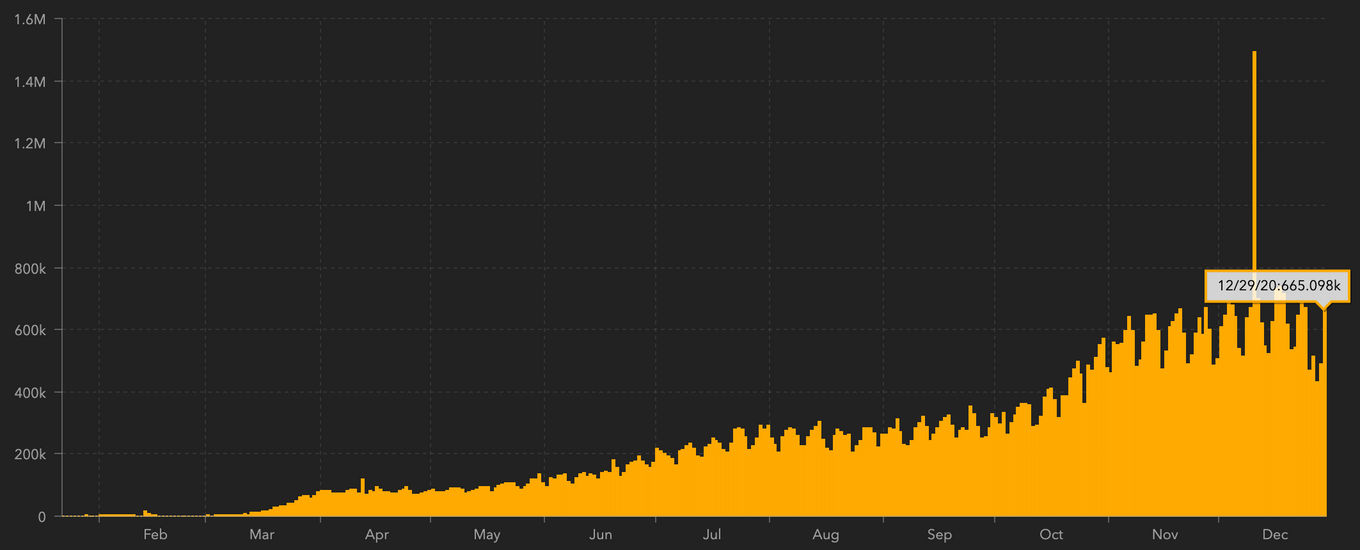This screenshot has height=550, width=1360.
Task: Click the Mar x-axis label
Action: coord(262,535)
